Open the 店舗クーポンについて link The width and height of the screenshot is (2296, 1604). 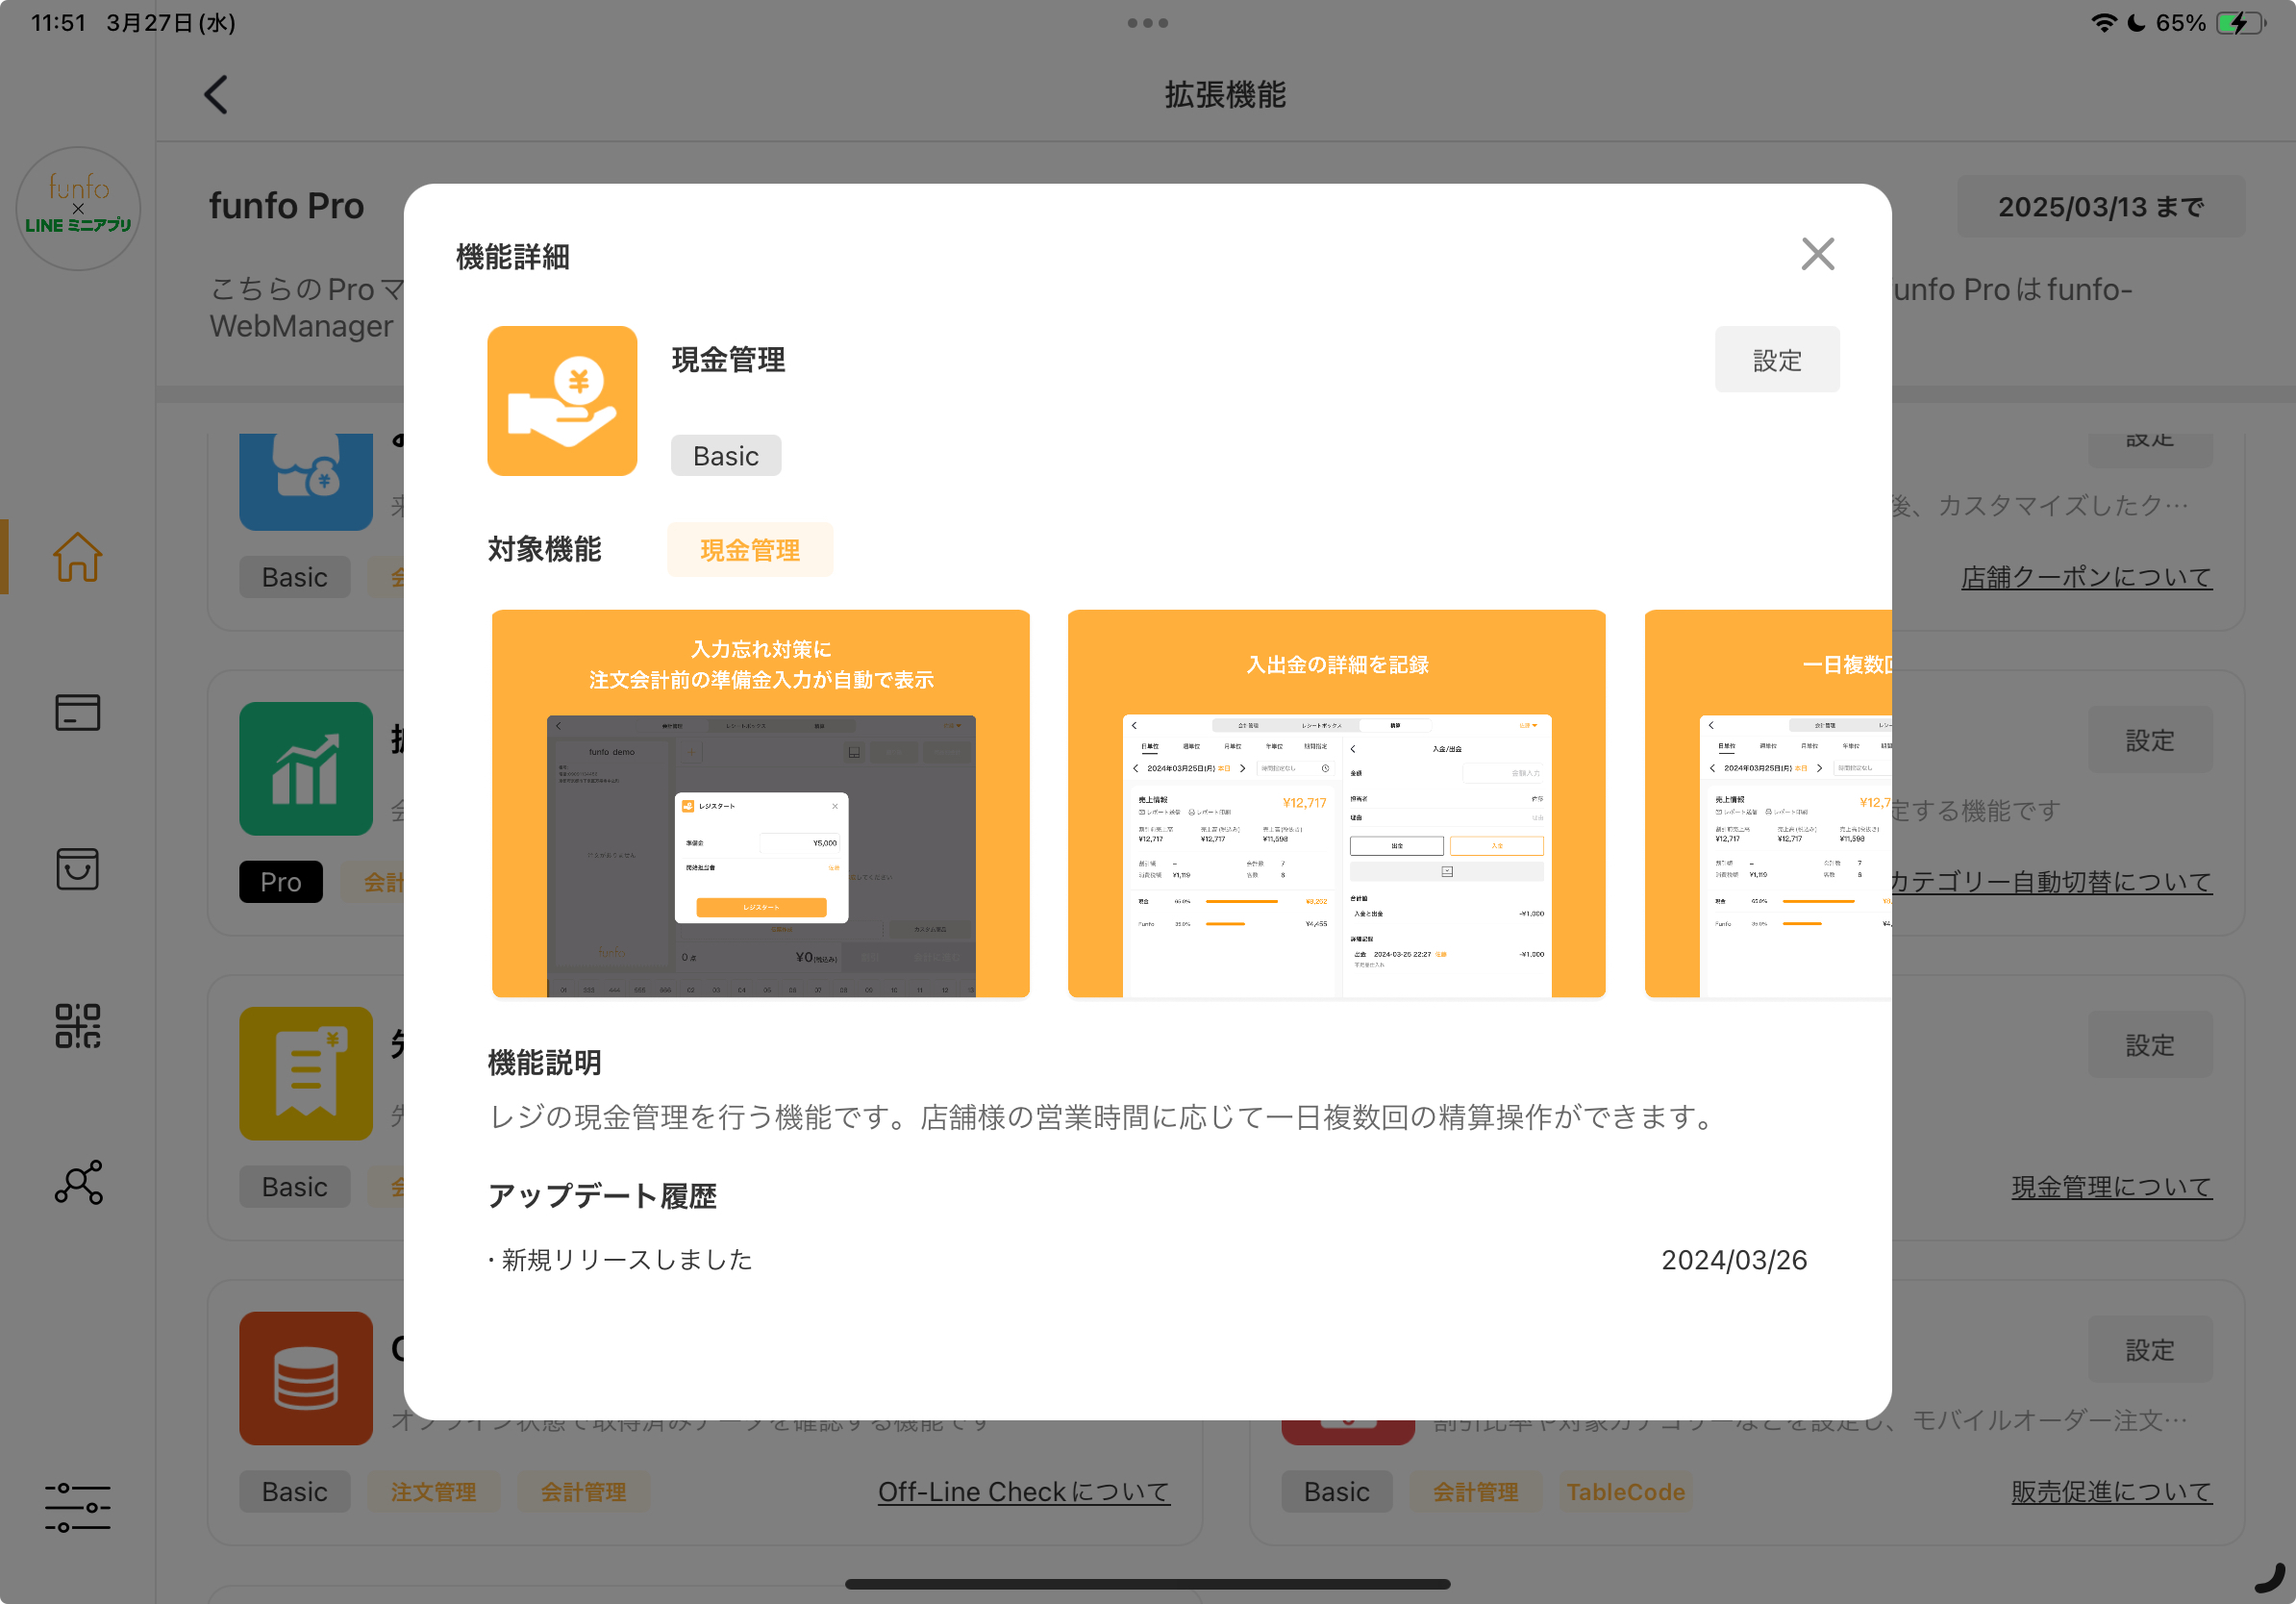[2086, 577]
